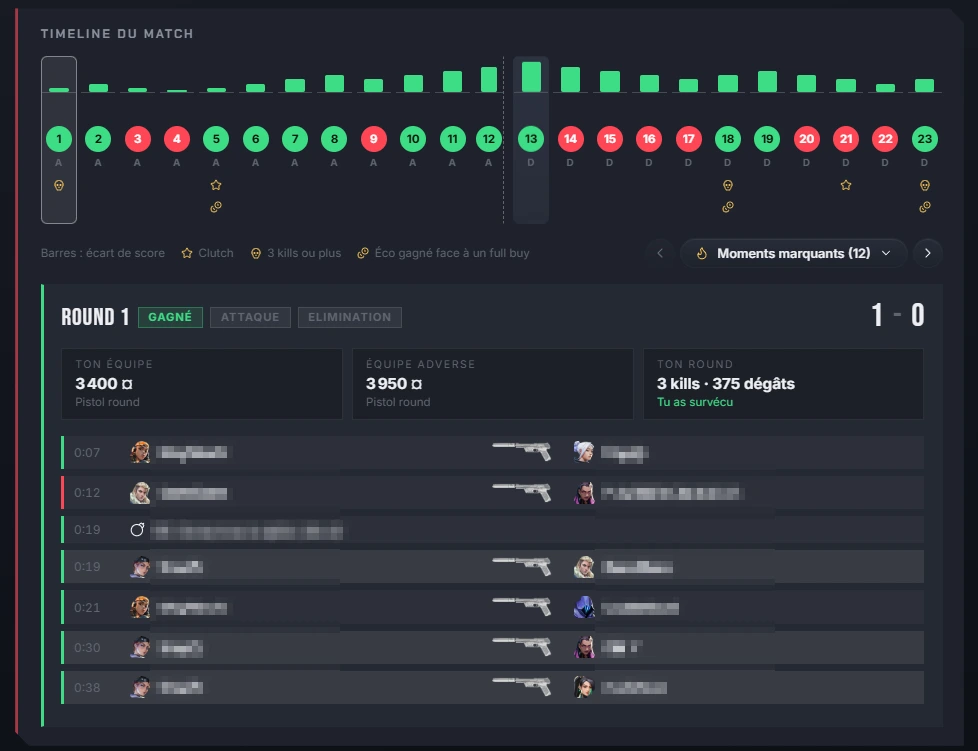Click the spike plant icon at 0:19
Viewport: 978px width, 751px height.
[137, 530]
